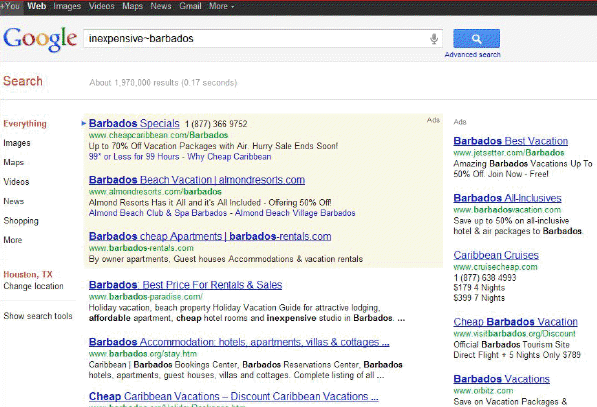
Task: Filter results by Shopping in sidebar
Action: (x=21, y=221)
